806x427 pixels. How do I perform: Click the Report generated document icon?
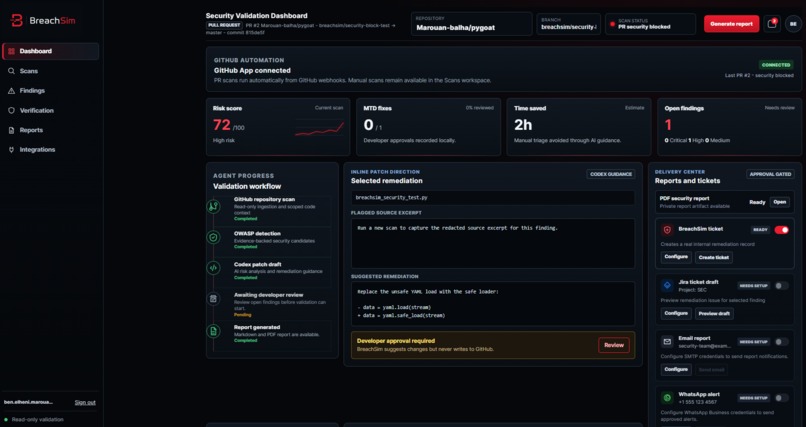(x=213, y=331)
